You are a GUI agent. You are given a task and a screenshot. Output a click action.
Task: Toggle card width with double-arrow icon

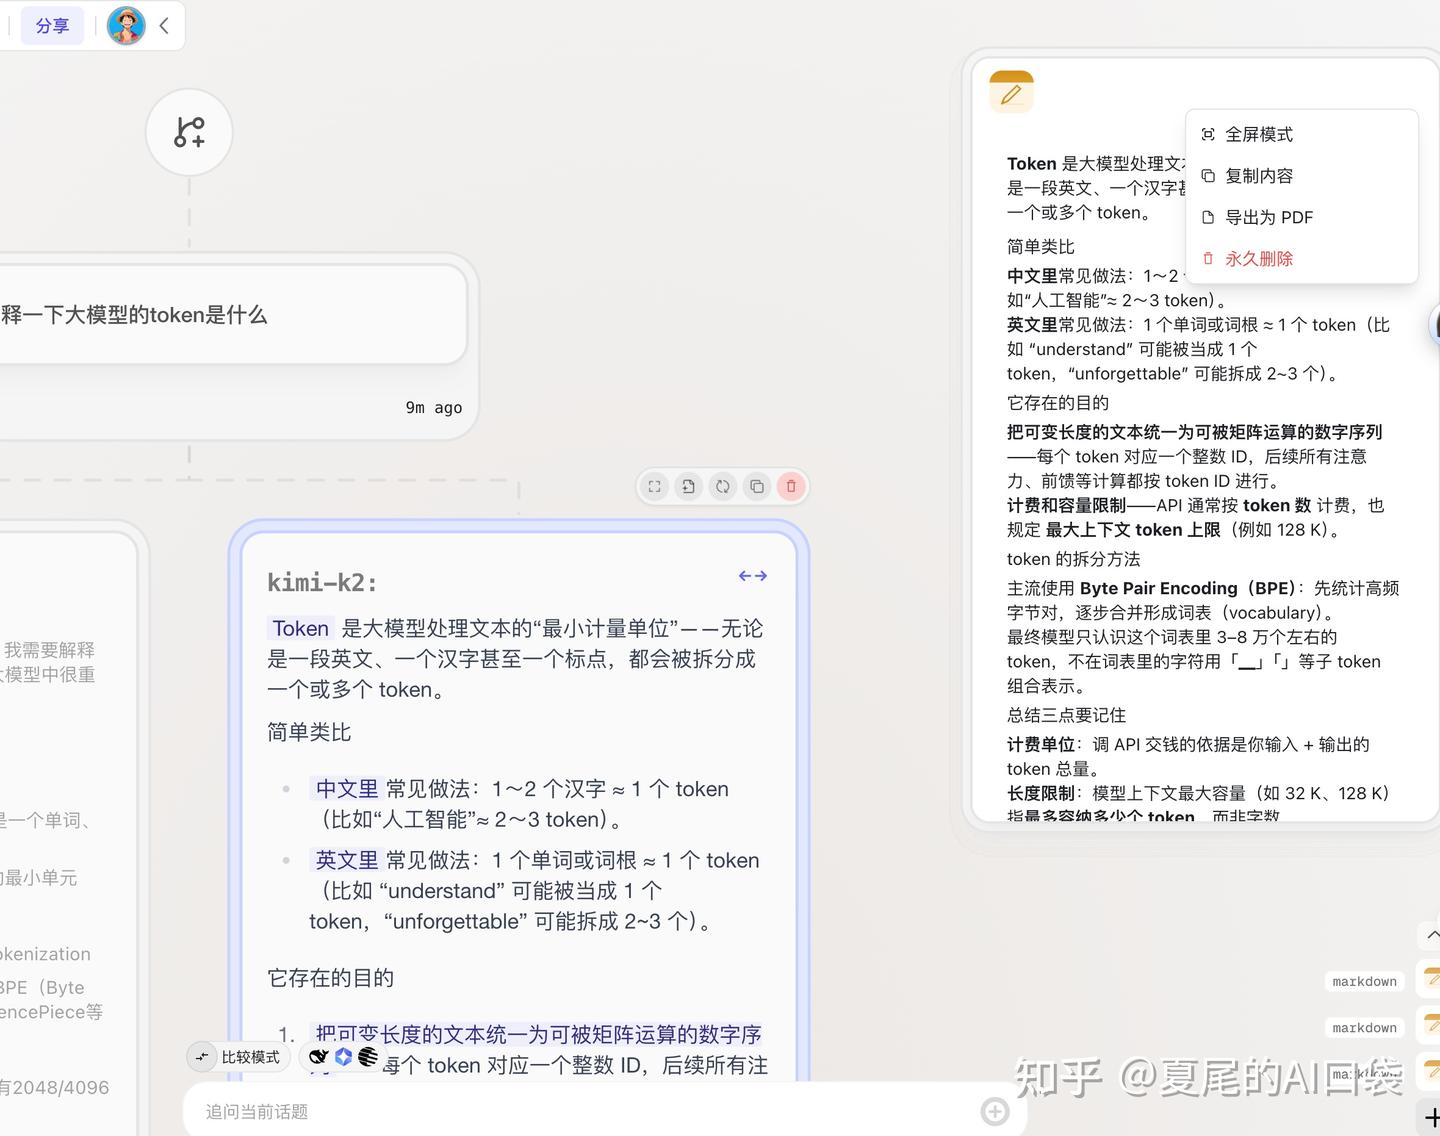753,576
